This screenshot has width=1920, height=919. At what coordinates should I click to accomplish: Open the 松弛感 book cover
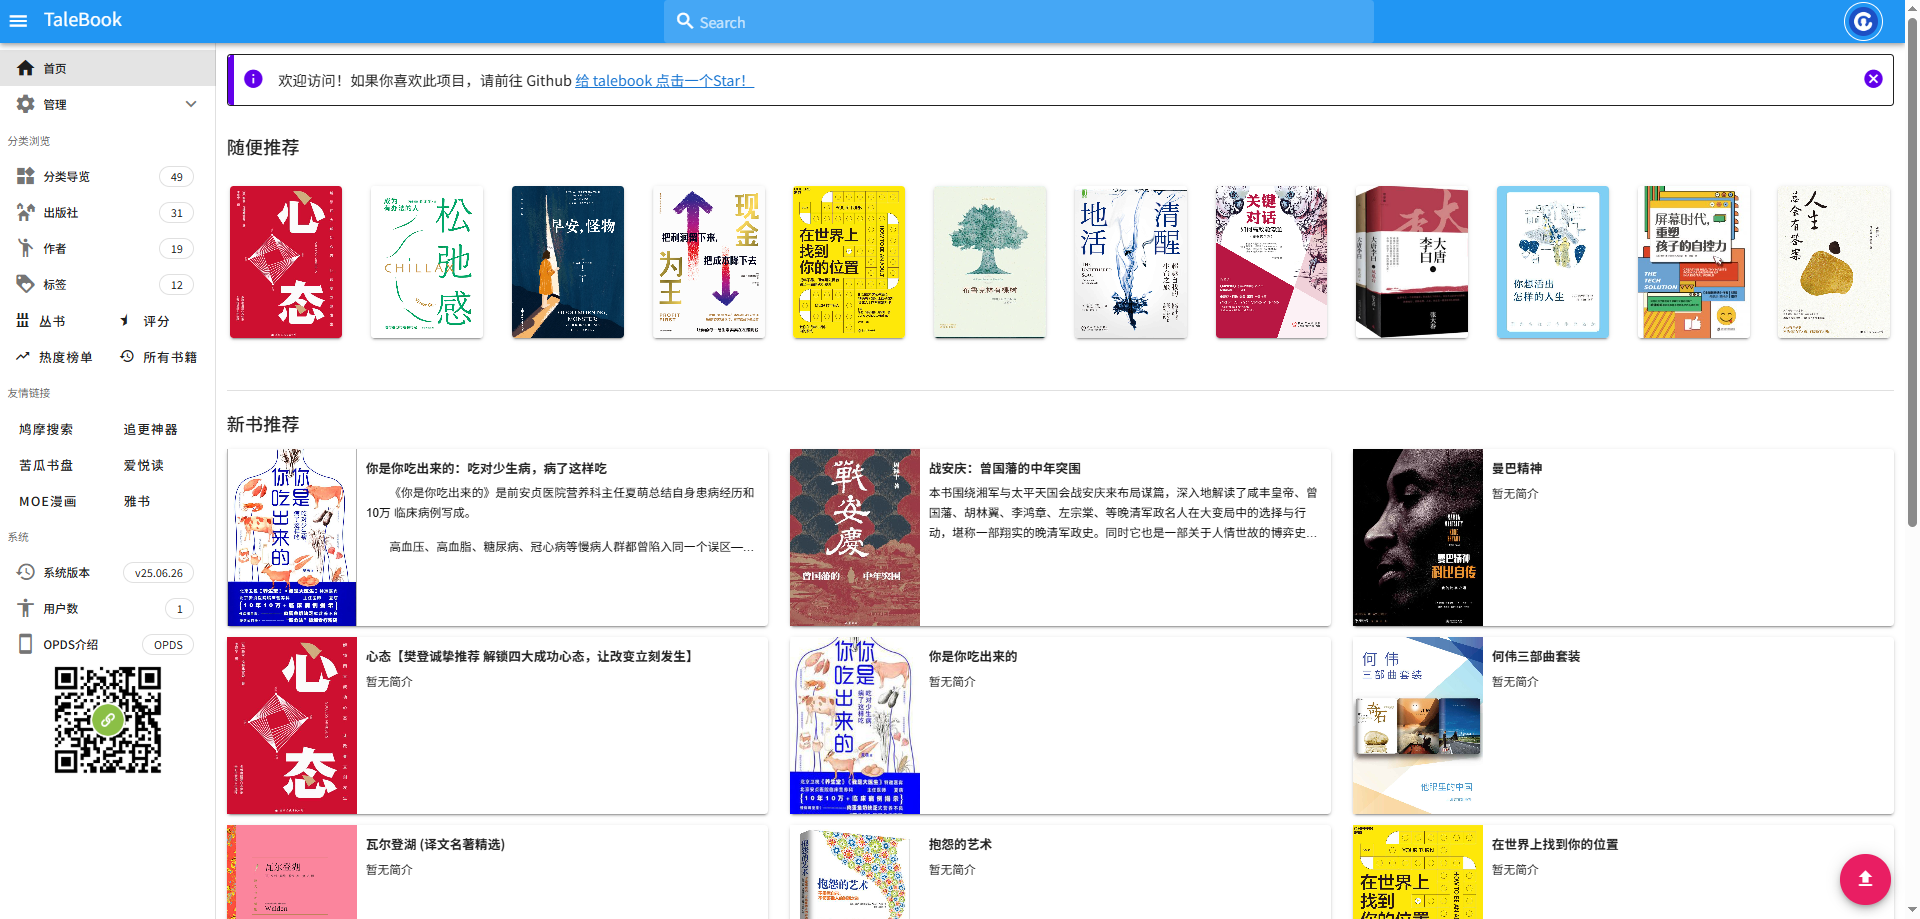click(427, 262)
